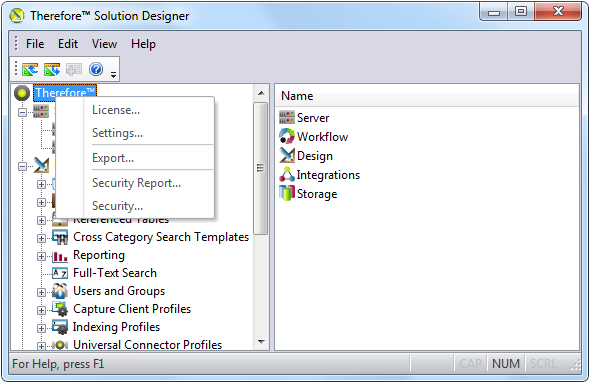The height and width of the screenshot is (383, 590).
Task: Click the first green import toolbar icon
Action: [30, 69]
